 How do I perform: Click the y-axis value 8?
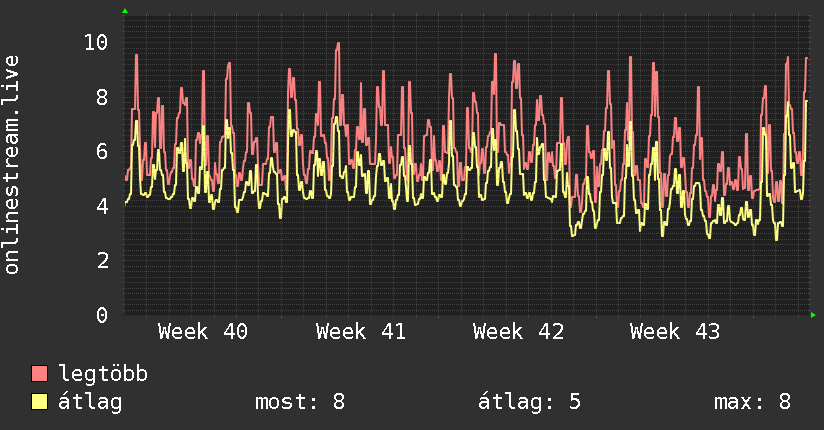click(102, 97)
